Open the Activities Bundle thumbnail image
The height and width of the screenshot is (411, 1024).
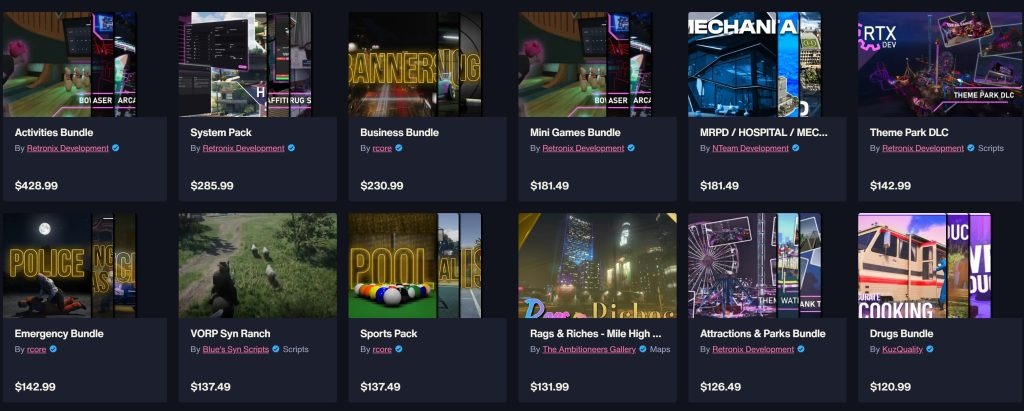[70, 64]
